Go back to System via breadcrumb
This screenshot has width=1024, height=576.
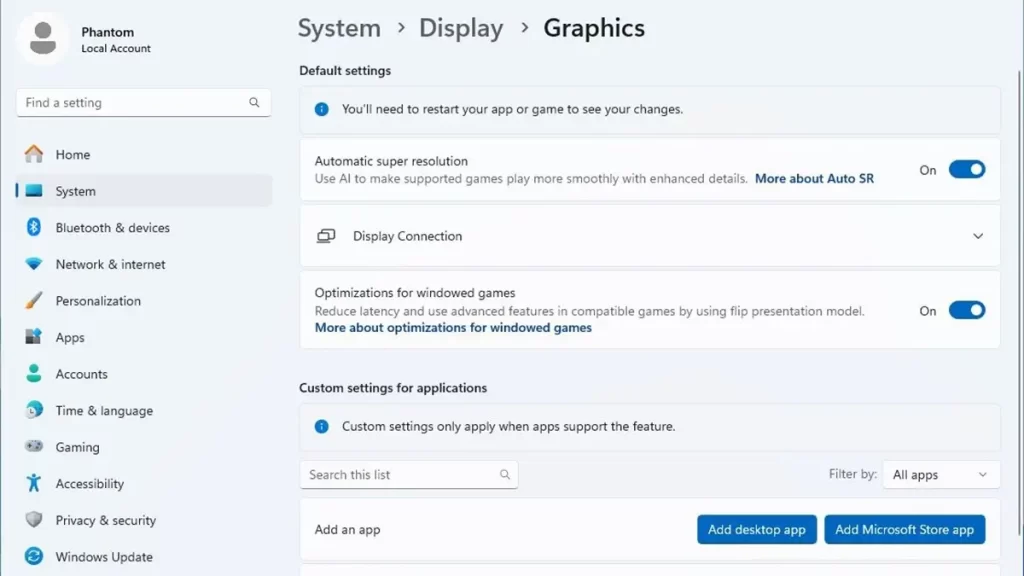[339, 29]
